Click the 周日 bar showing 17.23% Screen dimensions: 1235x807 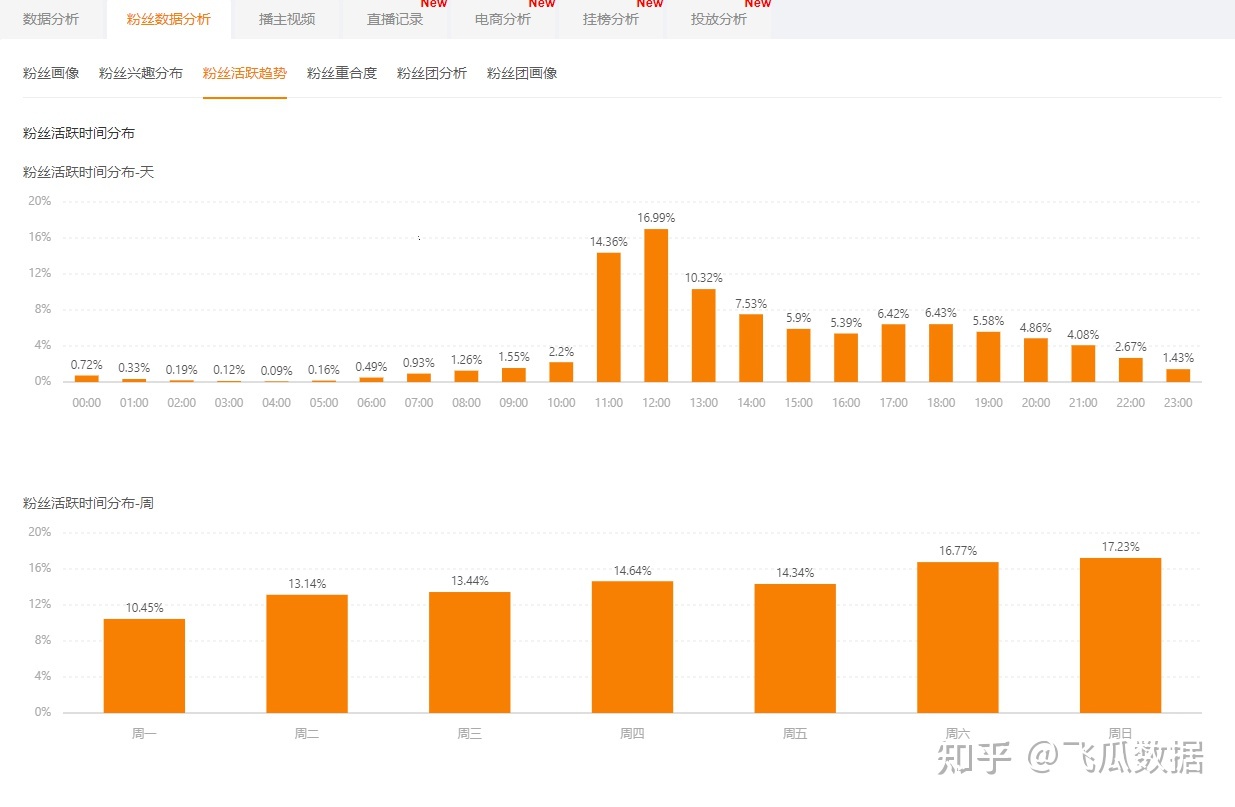[1121, 635]
